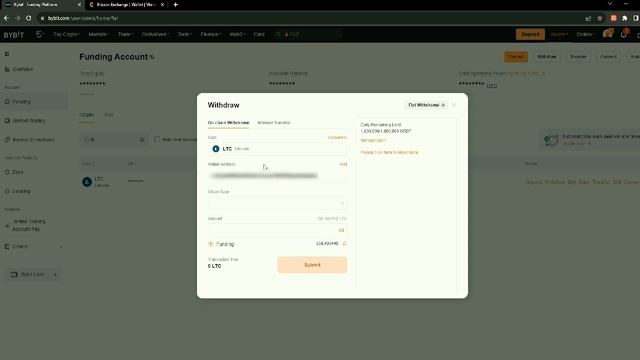Image resolution: width=640 pixels, height=360 pixels.
Task: Click the blurred wallet address field
Action: (x=277, y=176)
